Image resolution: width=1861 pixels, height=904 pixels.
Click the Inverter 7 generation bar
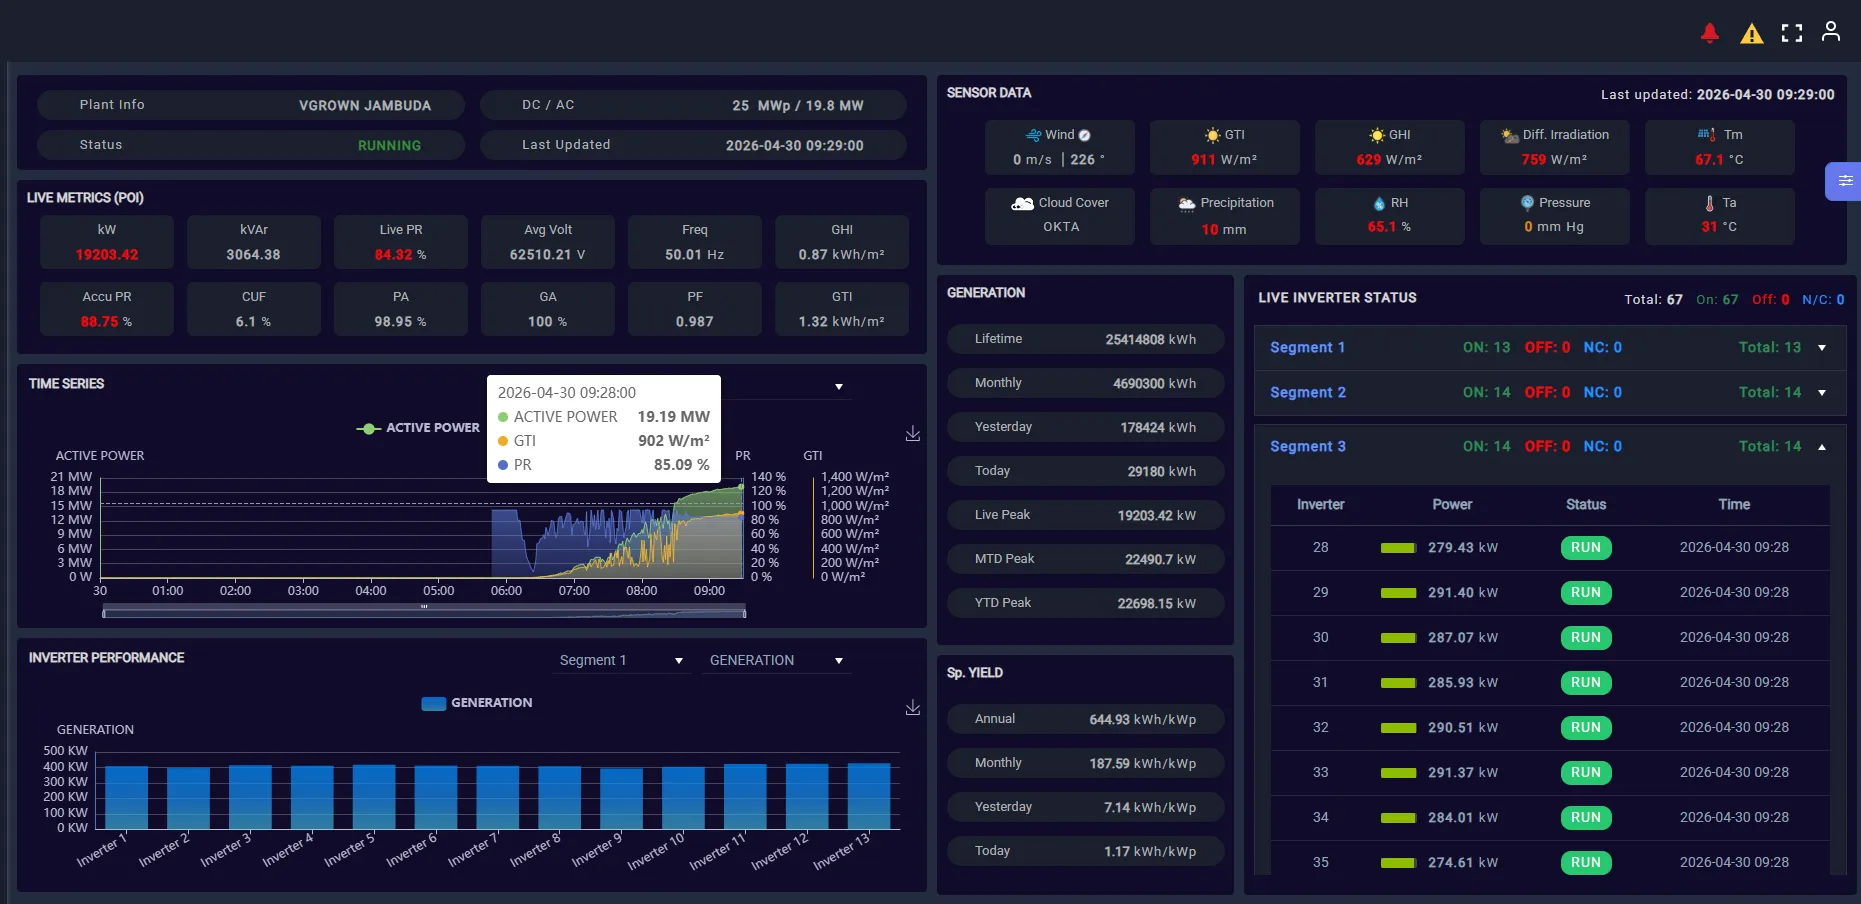pyautogui.click(x=498, y=798)
